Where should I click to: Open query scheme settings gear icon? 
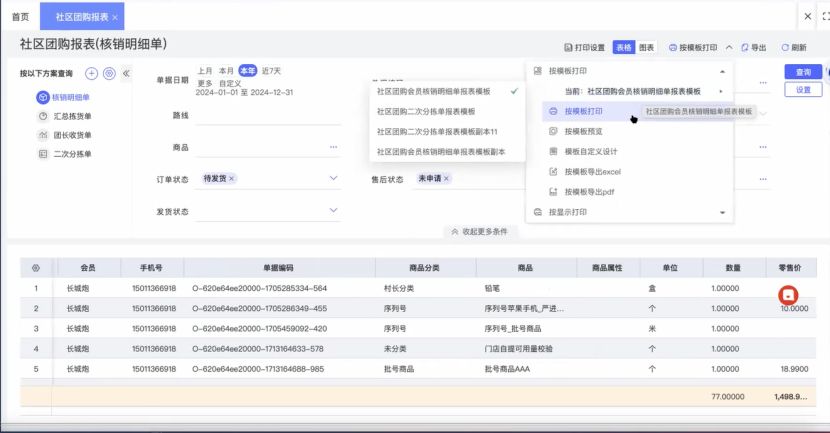tap(109, 73)
